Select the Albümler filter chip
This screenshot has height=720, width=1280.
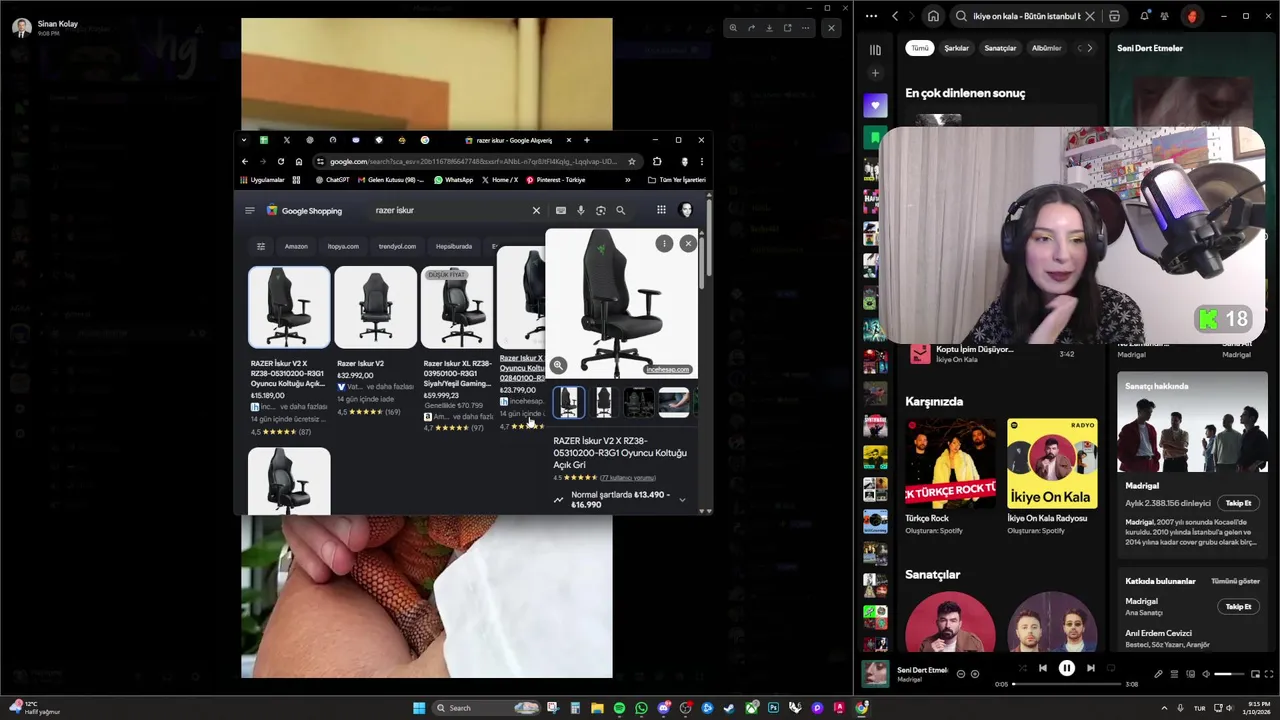pos(1046,48)
